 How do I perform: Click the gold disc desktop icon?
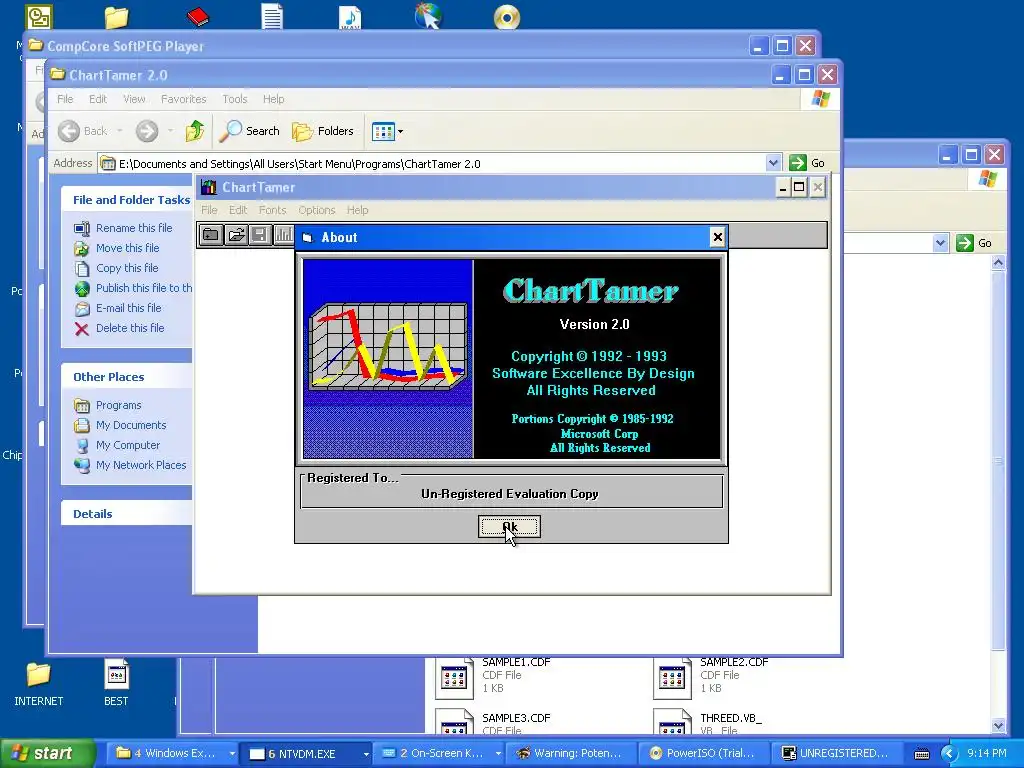[x=507, y=17]
